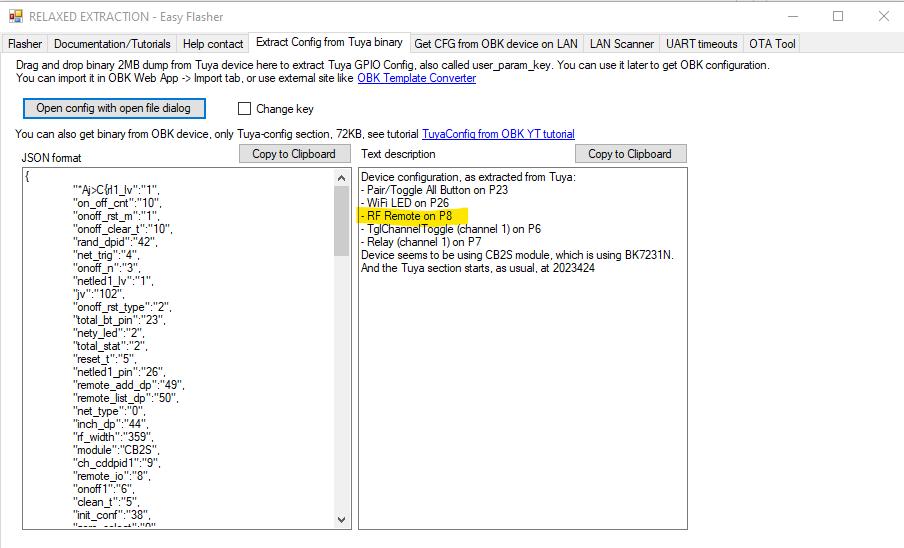Image resolution: width=904 pixels, height=548 pixels.
Task: Click Tuya section starts at 2023424 line
Action: click(x=478, y=268)
